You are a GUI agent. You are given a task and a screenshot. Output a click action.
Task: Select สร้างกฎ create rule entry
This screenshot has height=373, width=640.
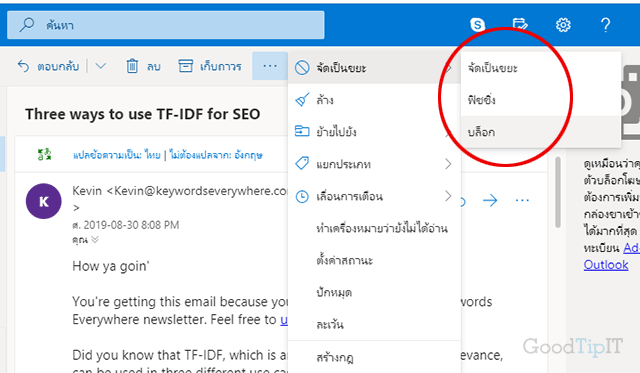[x=374, y=357]
